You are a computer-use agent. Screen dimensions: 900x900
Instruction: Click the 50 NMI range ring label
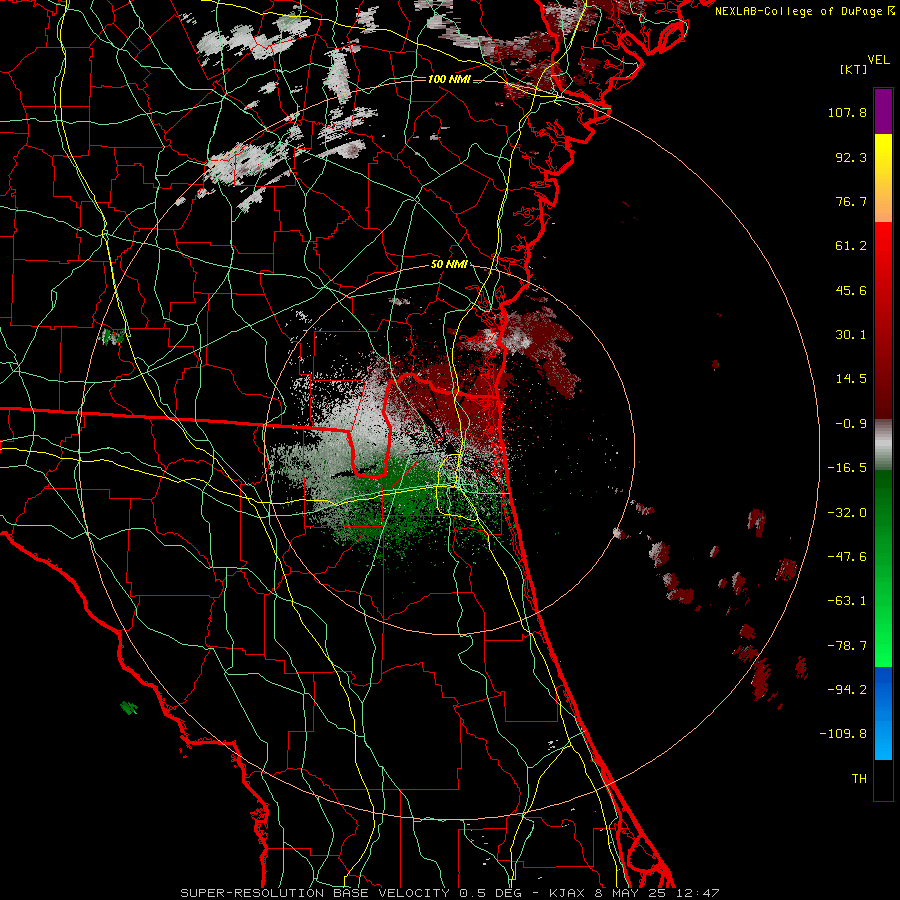(x=449, y=265)
